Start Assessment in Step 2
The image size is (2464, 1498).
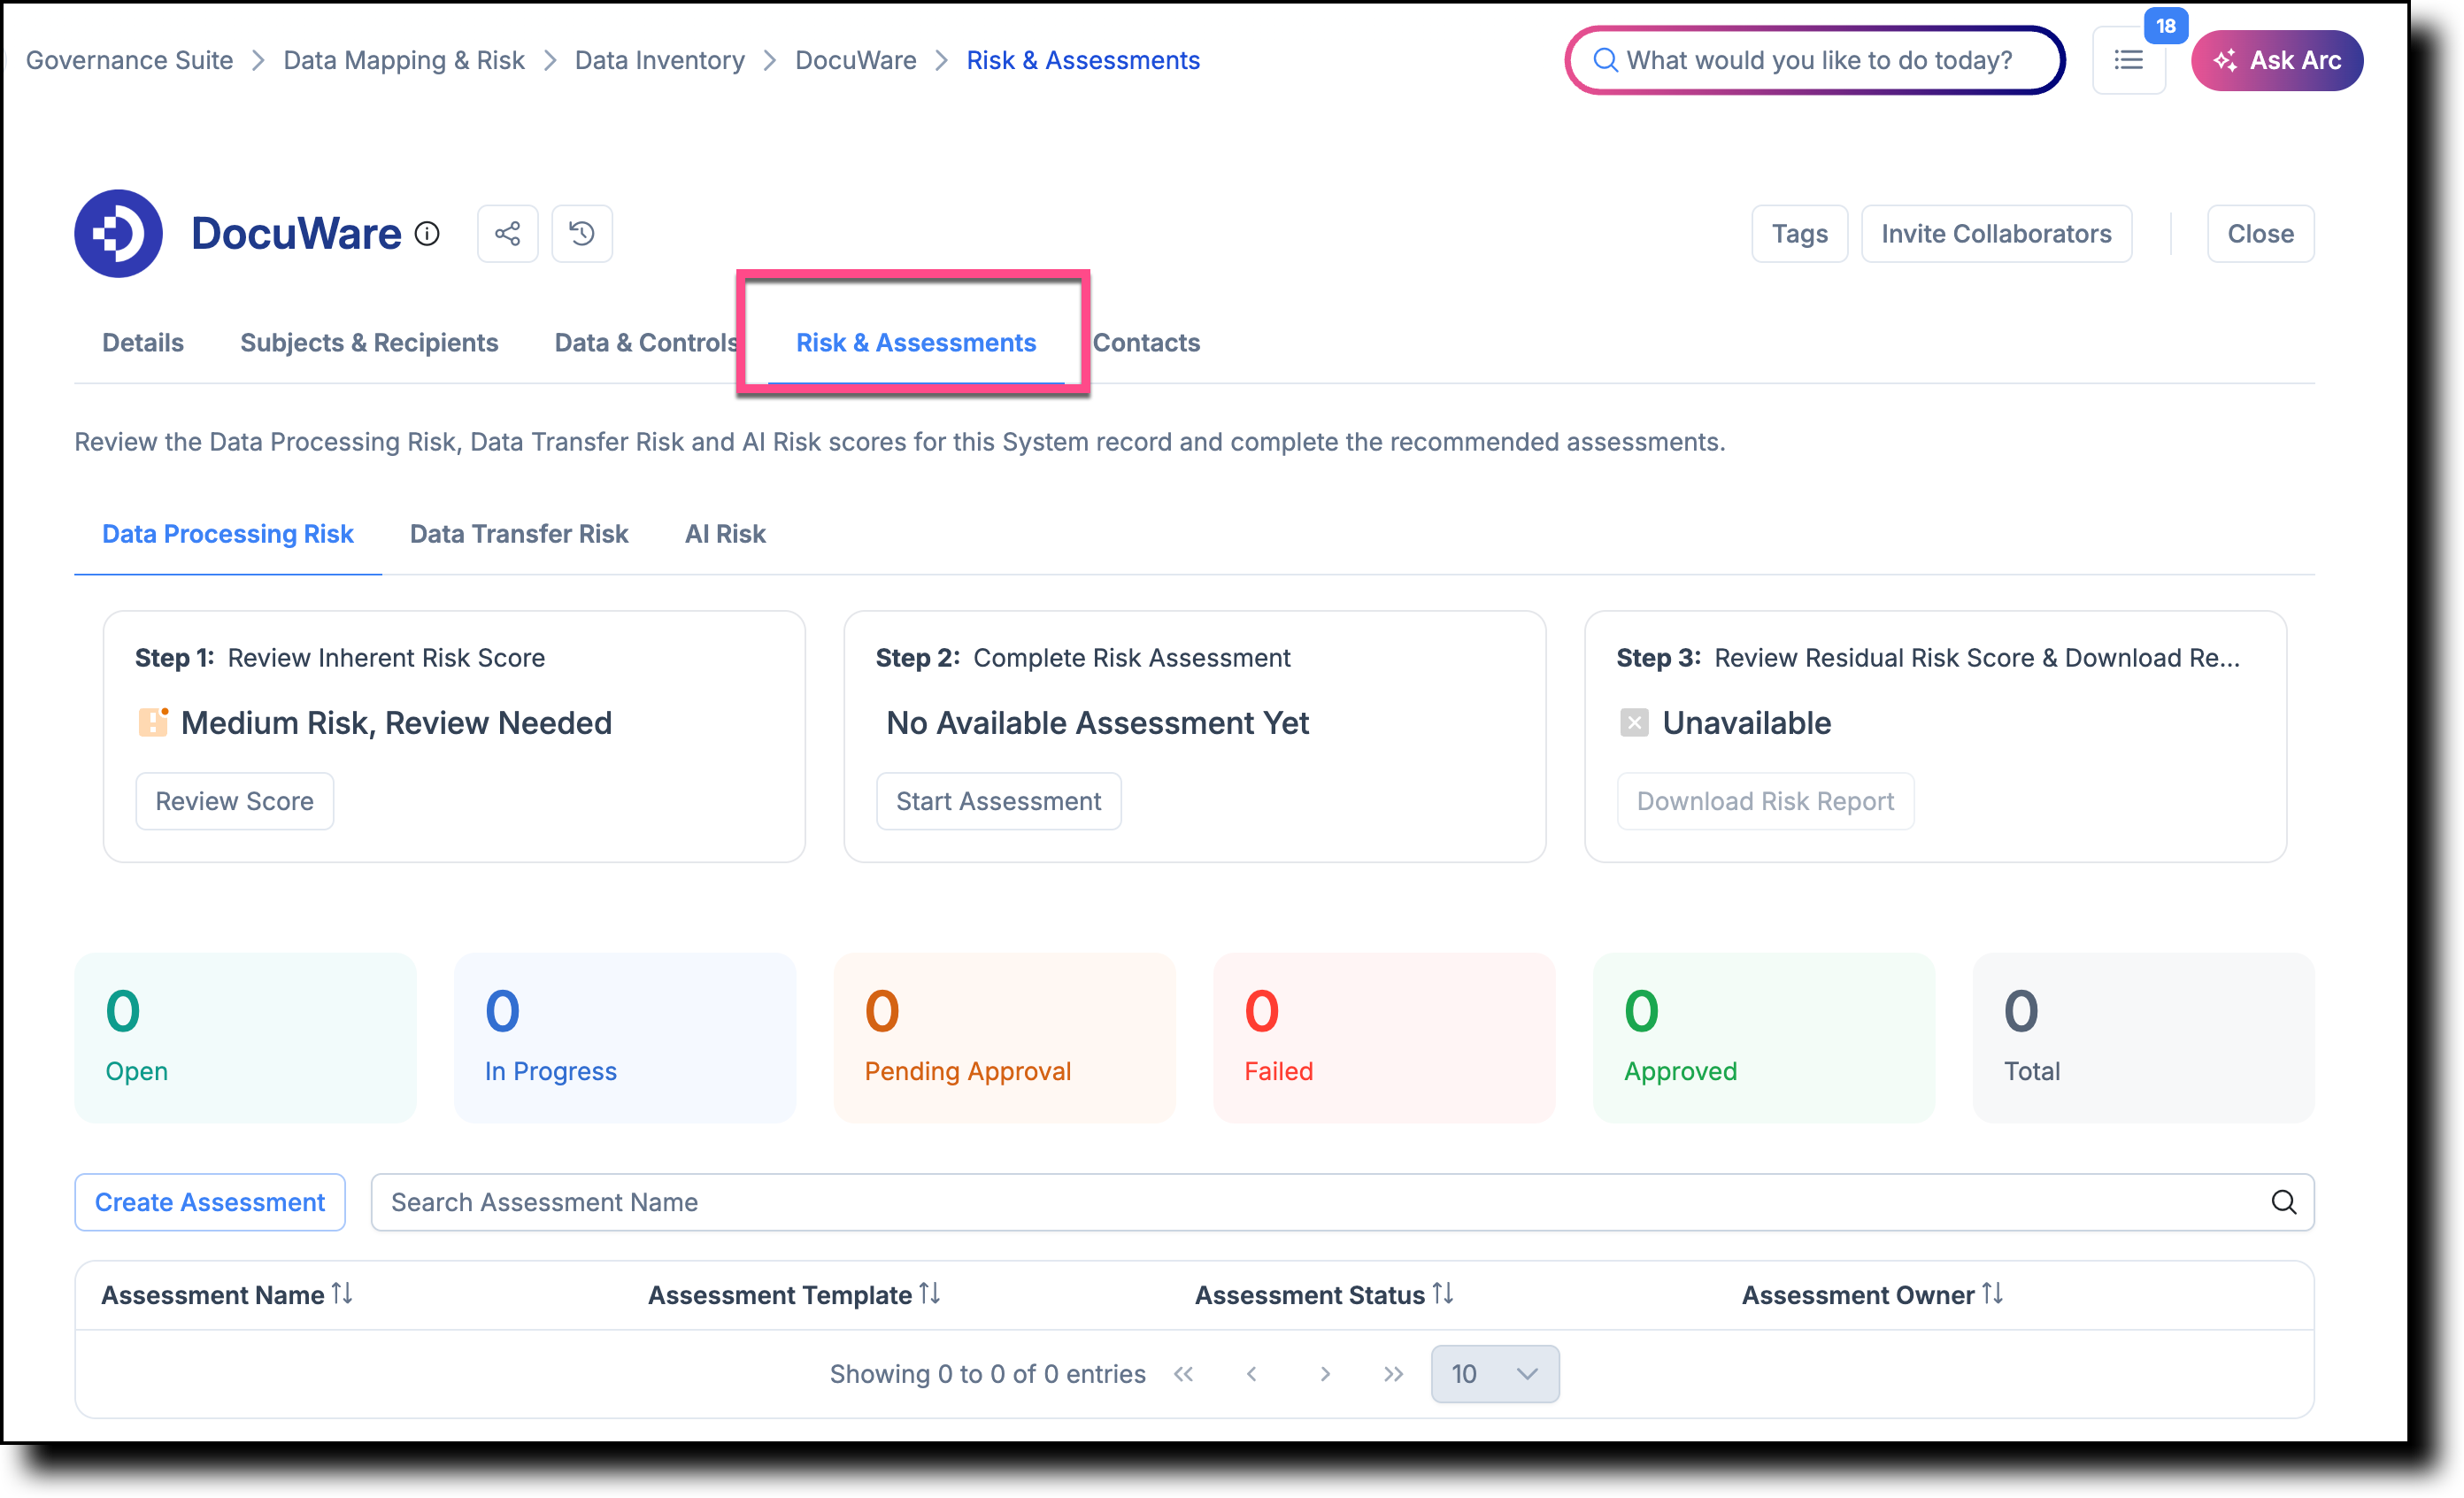(x=998, y=801)
